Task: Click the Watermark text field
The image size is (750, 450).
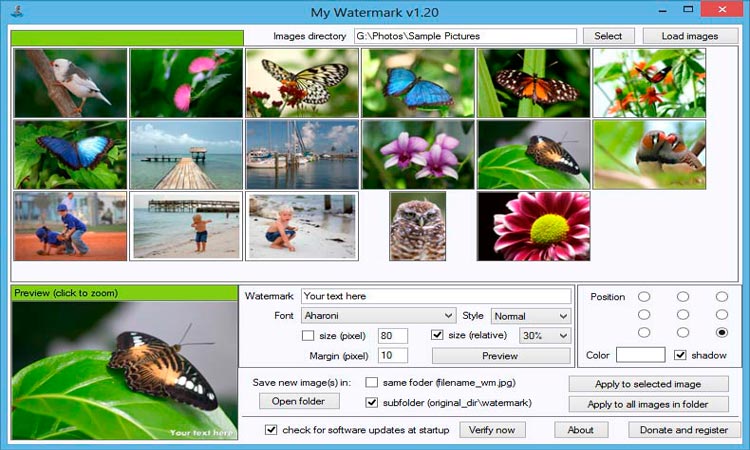Action: (x=436, y=296)
